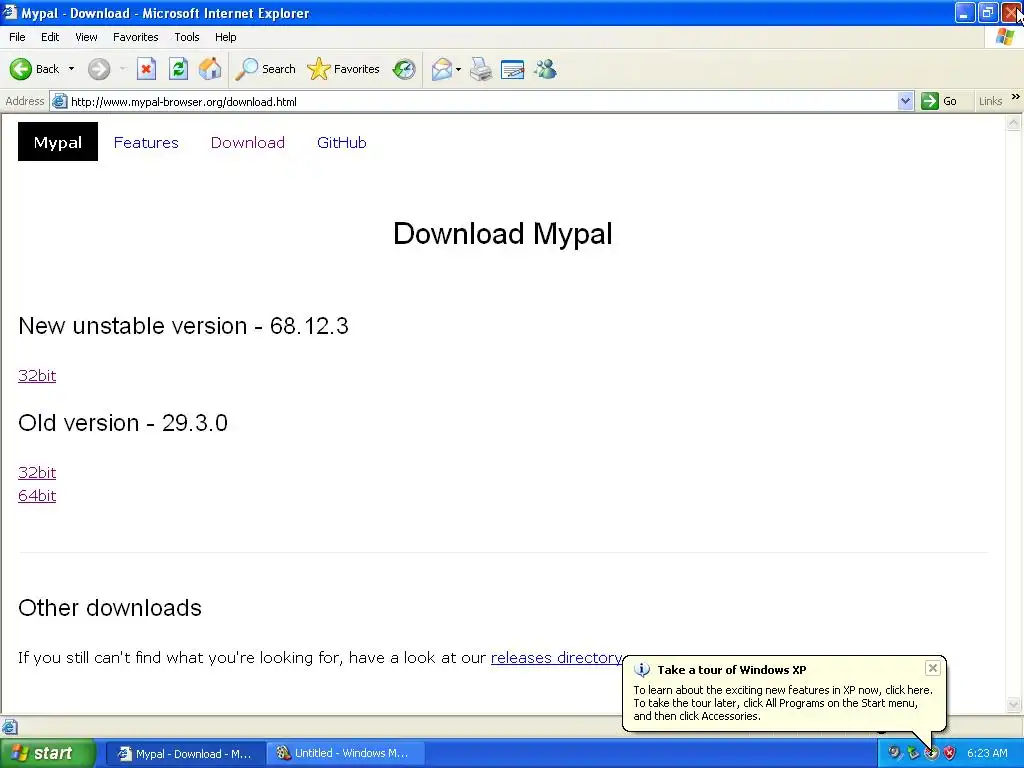Click the IE status bar page icon
The height and width of the screenshot is (768, 1024).
point(9,726)
